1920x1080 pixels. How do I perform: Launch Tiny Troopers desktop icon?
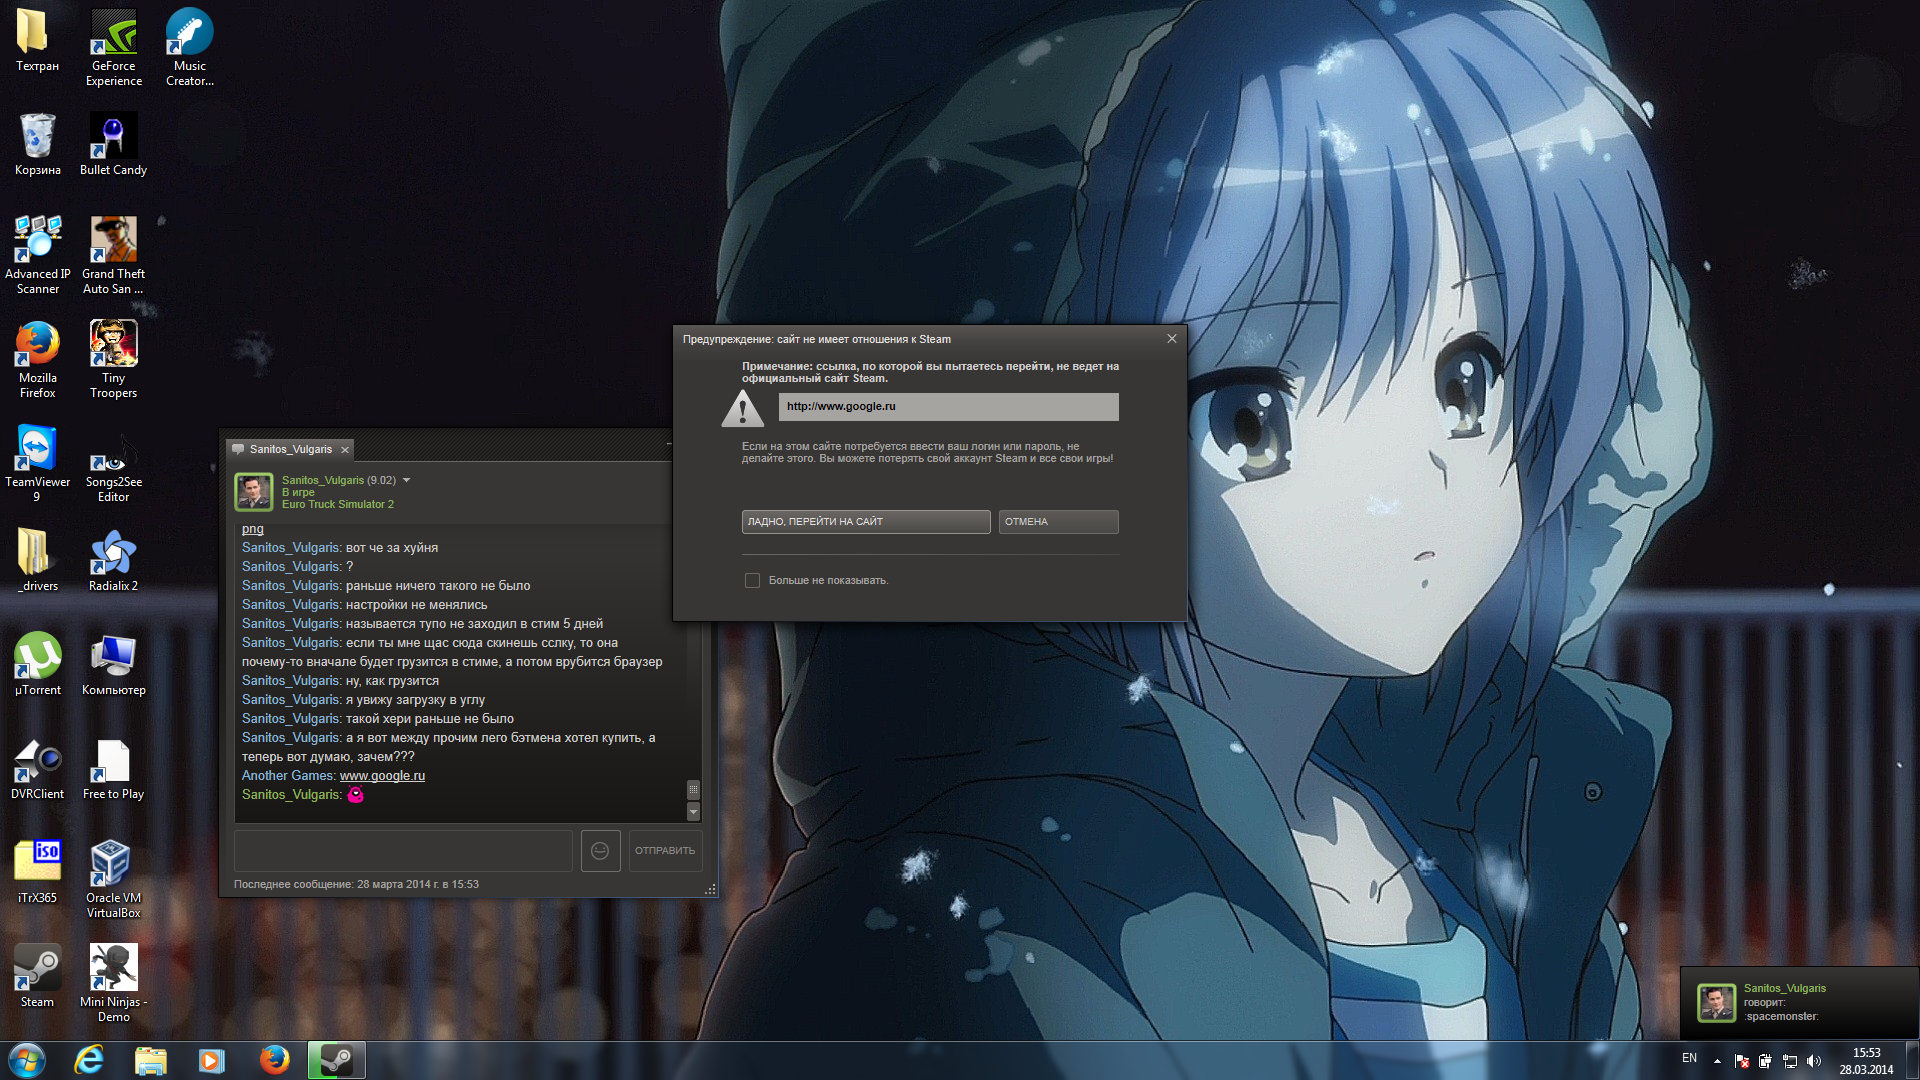point(113,359)
